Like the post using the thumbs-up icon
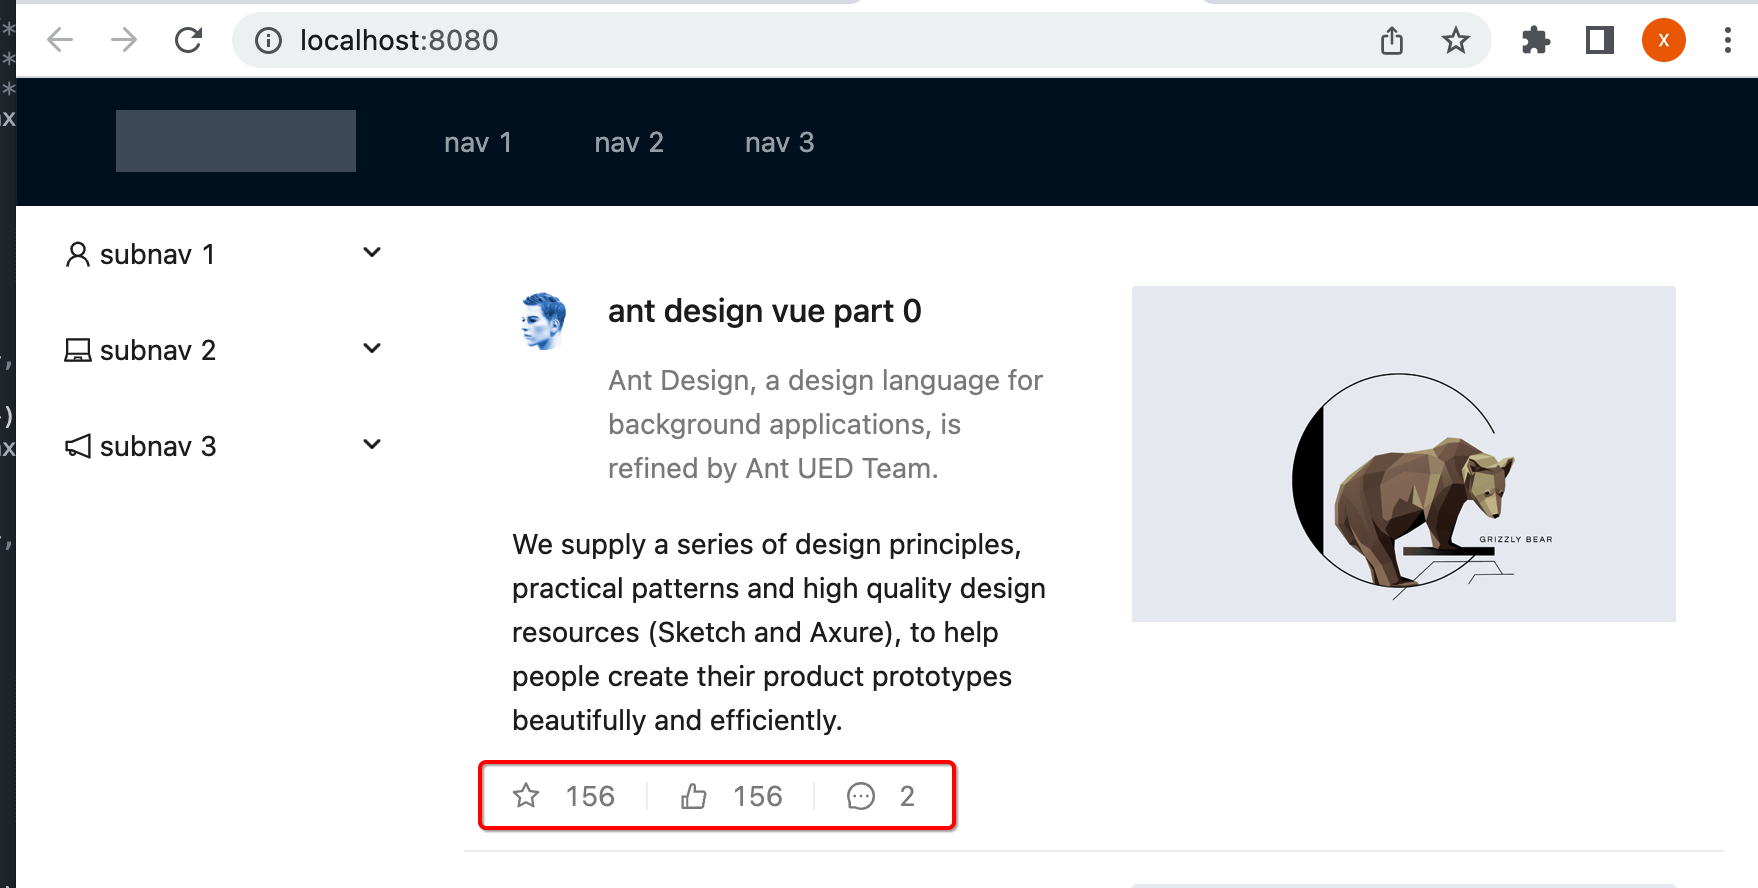Screen dimensions: 1758x888 pos(694,796)
